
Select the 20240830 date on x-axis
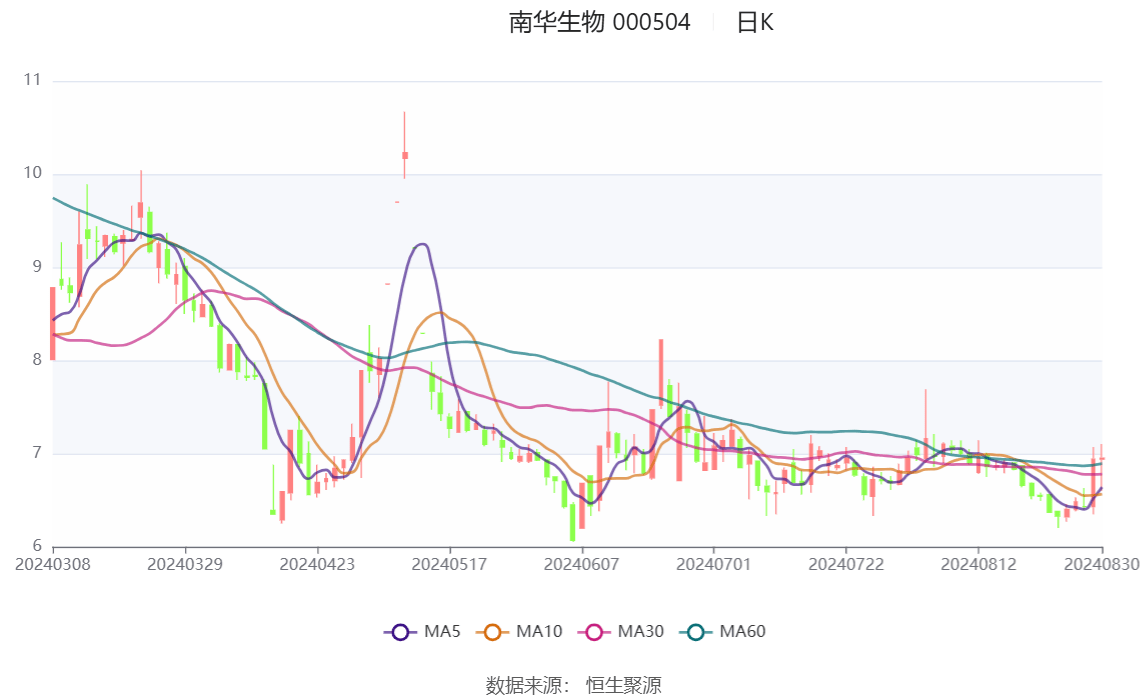(x=1102, y=565)
